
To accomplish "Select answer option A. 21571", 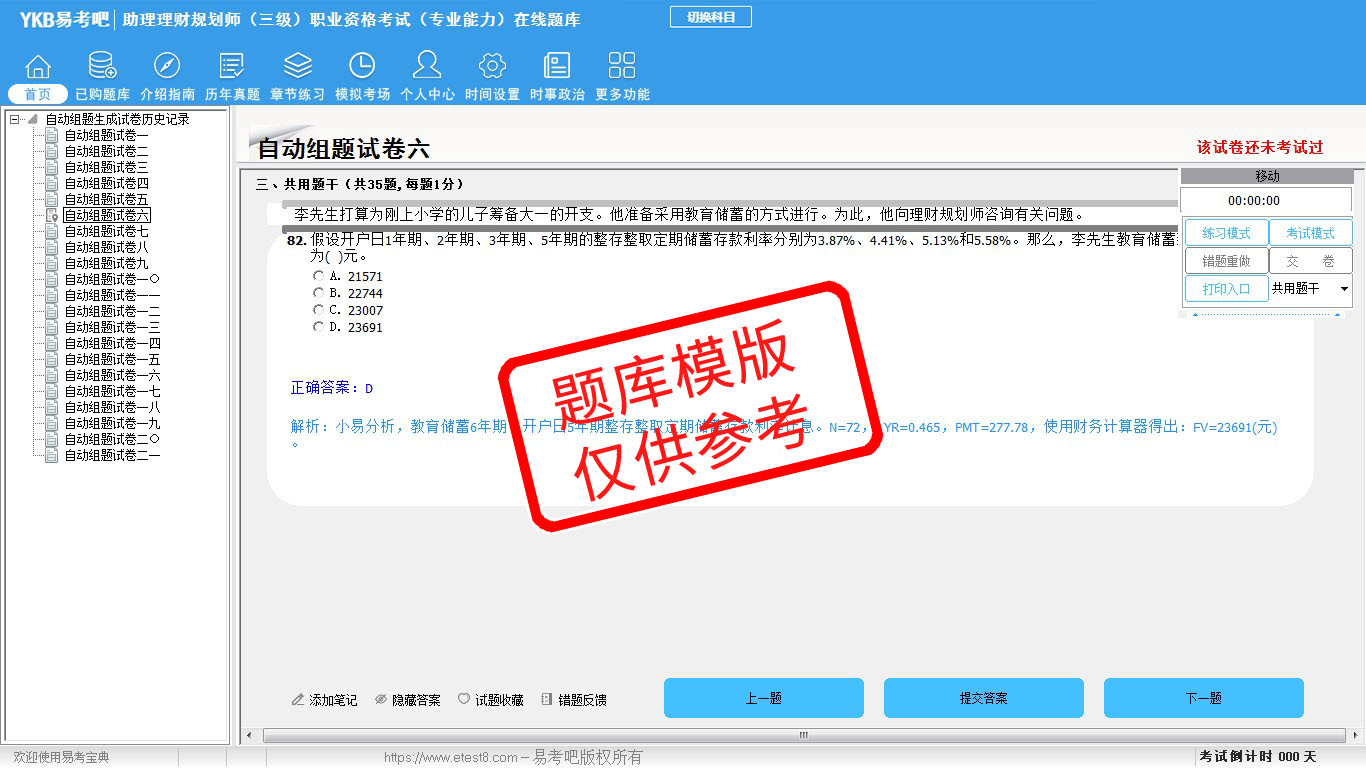I will (318, 276).
